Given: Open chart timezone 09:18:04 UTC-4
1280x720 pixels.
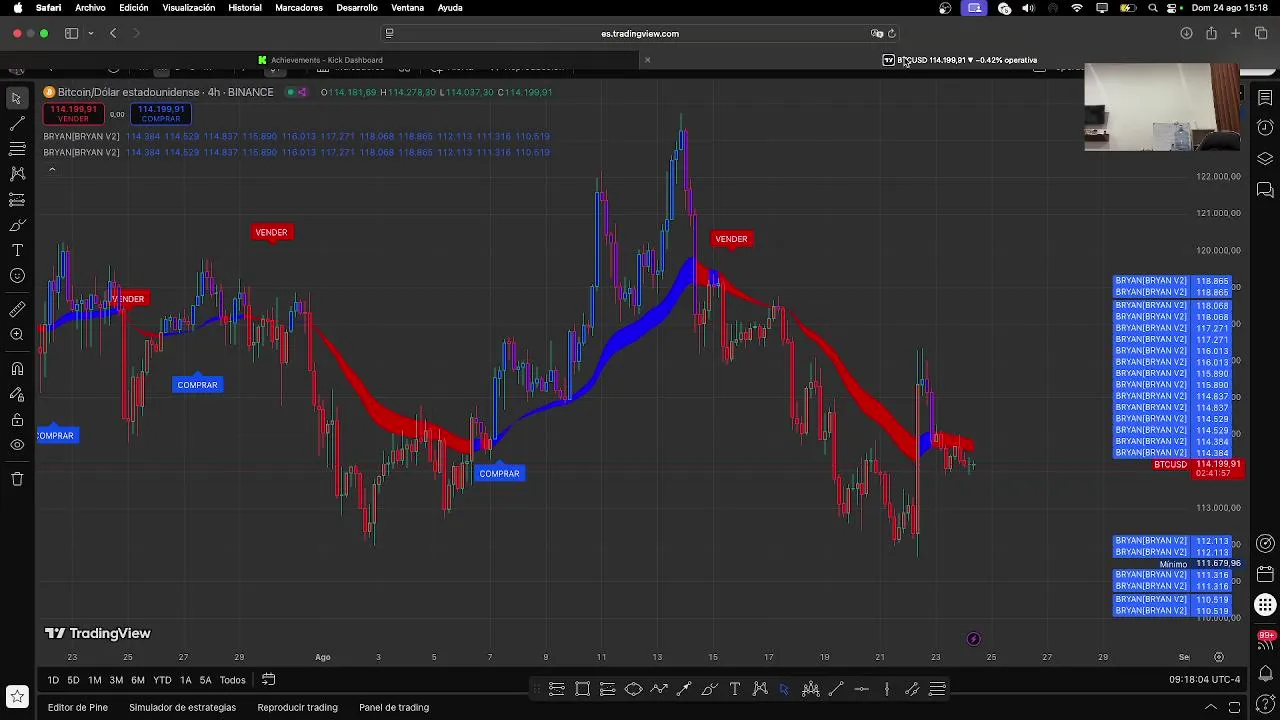Looking at the screenshot, I should pos(1204,680).
